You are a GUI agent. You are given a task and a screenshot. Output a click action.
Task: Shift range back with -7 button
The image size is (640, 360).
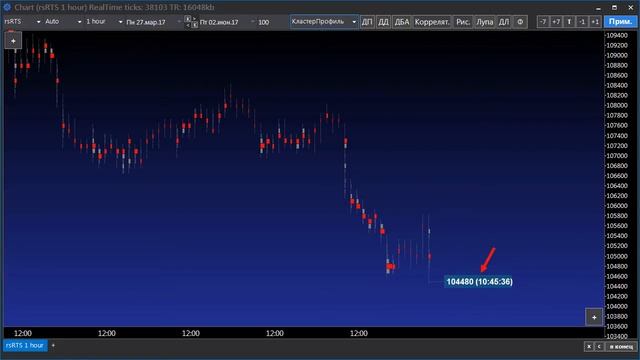pos(543,22)
